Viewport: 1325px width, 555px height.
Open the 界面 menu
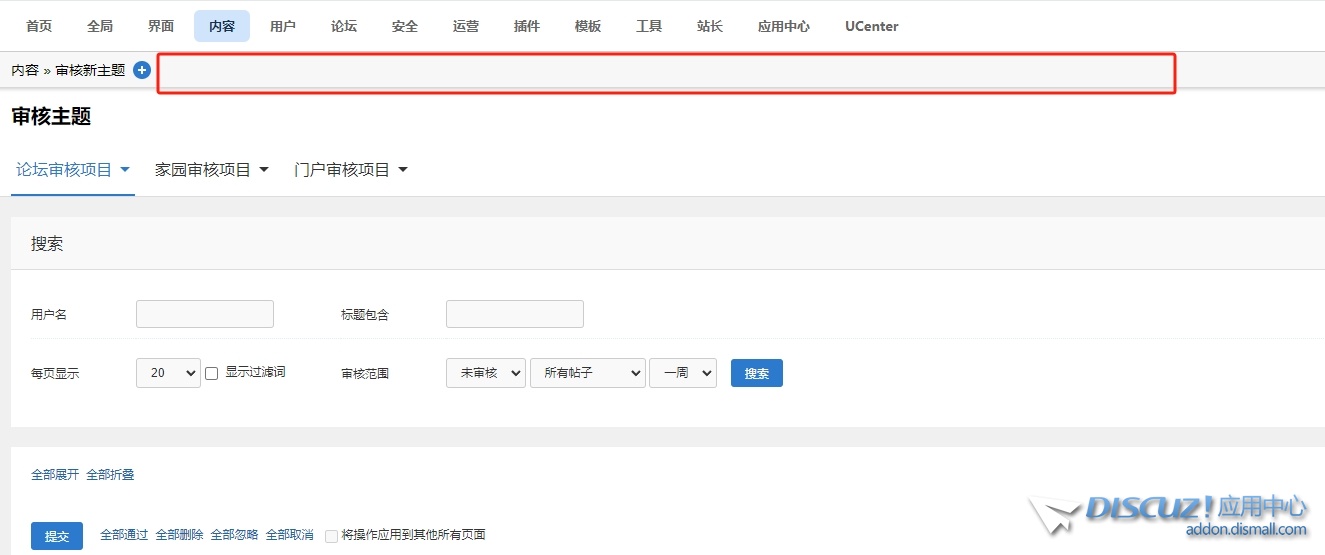pos(161,26)
